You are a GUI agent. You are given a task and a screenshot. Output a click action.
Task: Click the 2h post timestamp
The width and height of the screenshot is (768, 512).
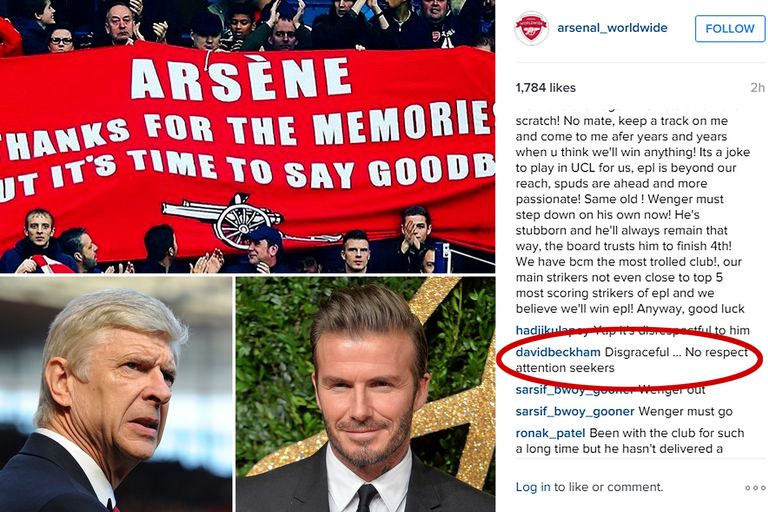coord(757,88)
